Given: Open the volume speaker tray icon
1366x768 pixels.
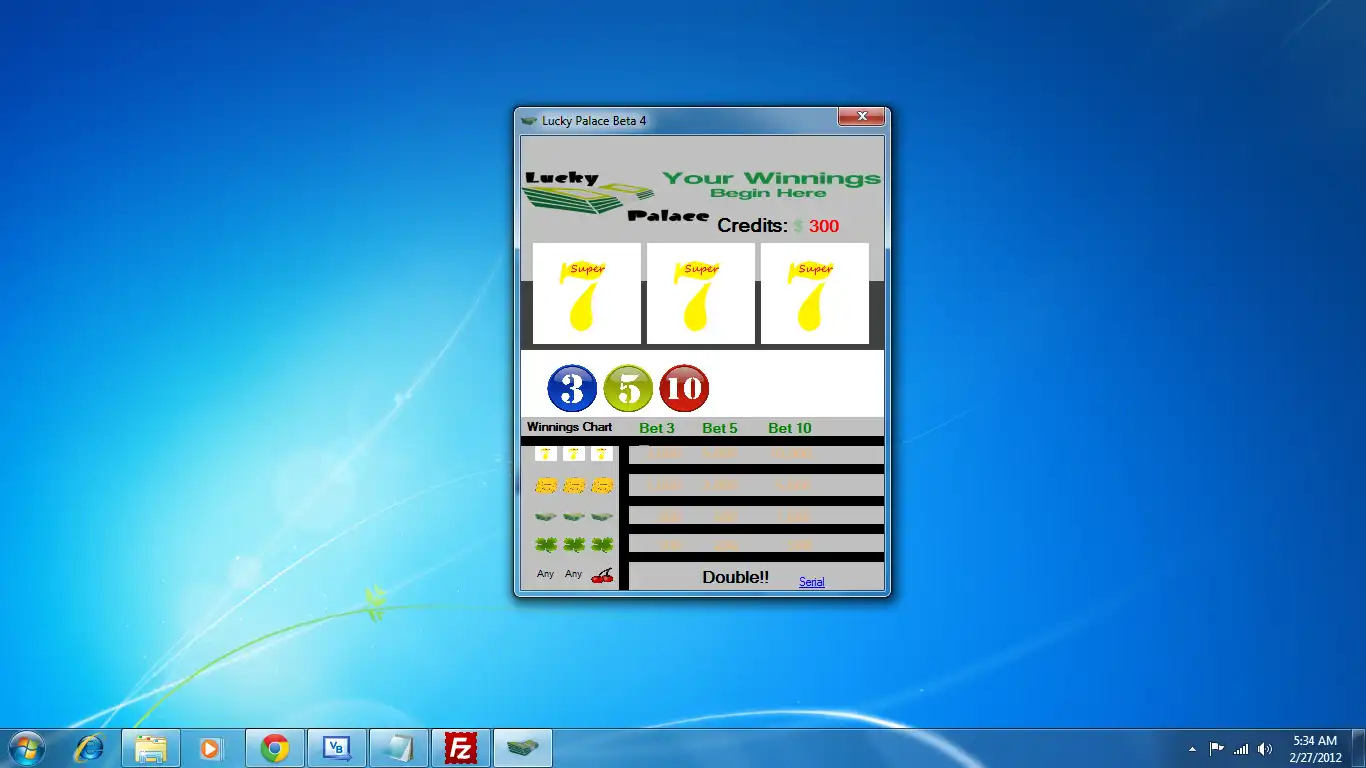Looking at the screenshot, I should [x=1265, y=748].
